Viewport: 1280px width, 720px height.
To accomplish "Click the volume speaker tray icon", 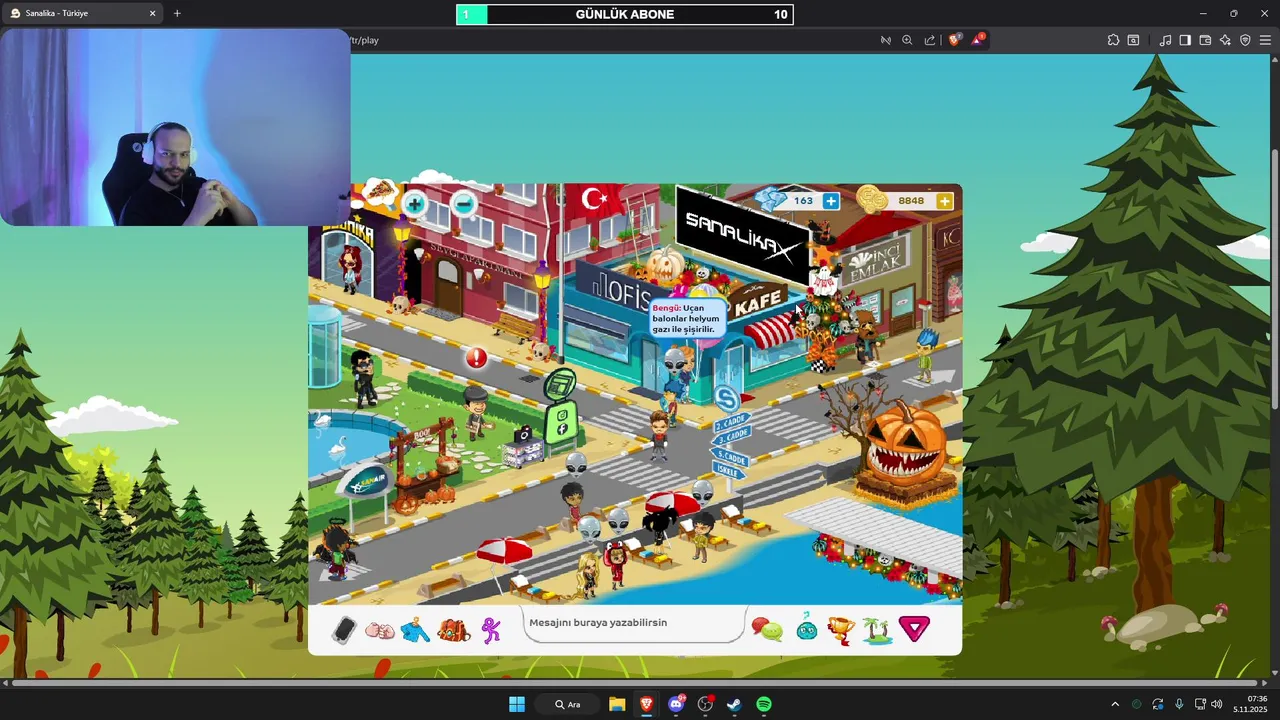I will coord(1216,704).
